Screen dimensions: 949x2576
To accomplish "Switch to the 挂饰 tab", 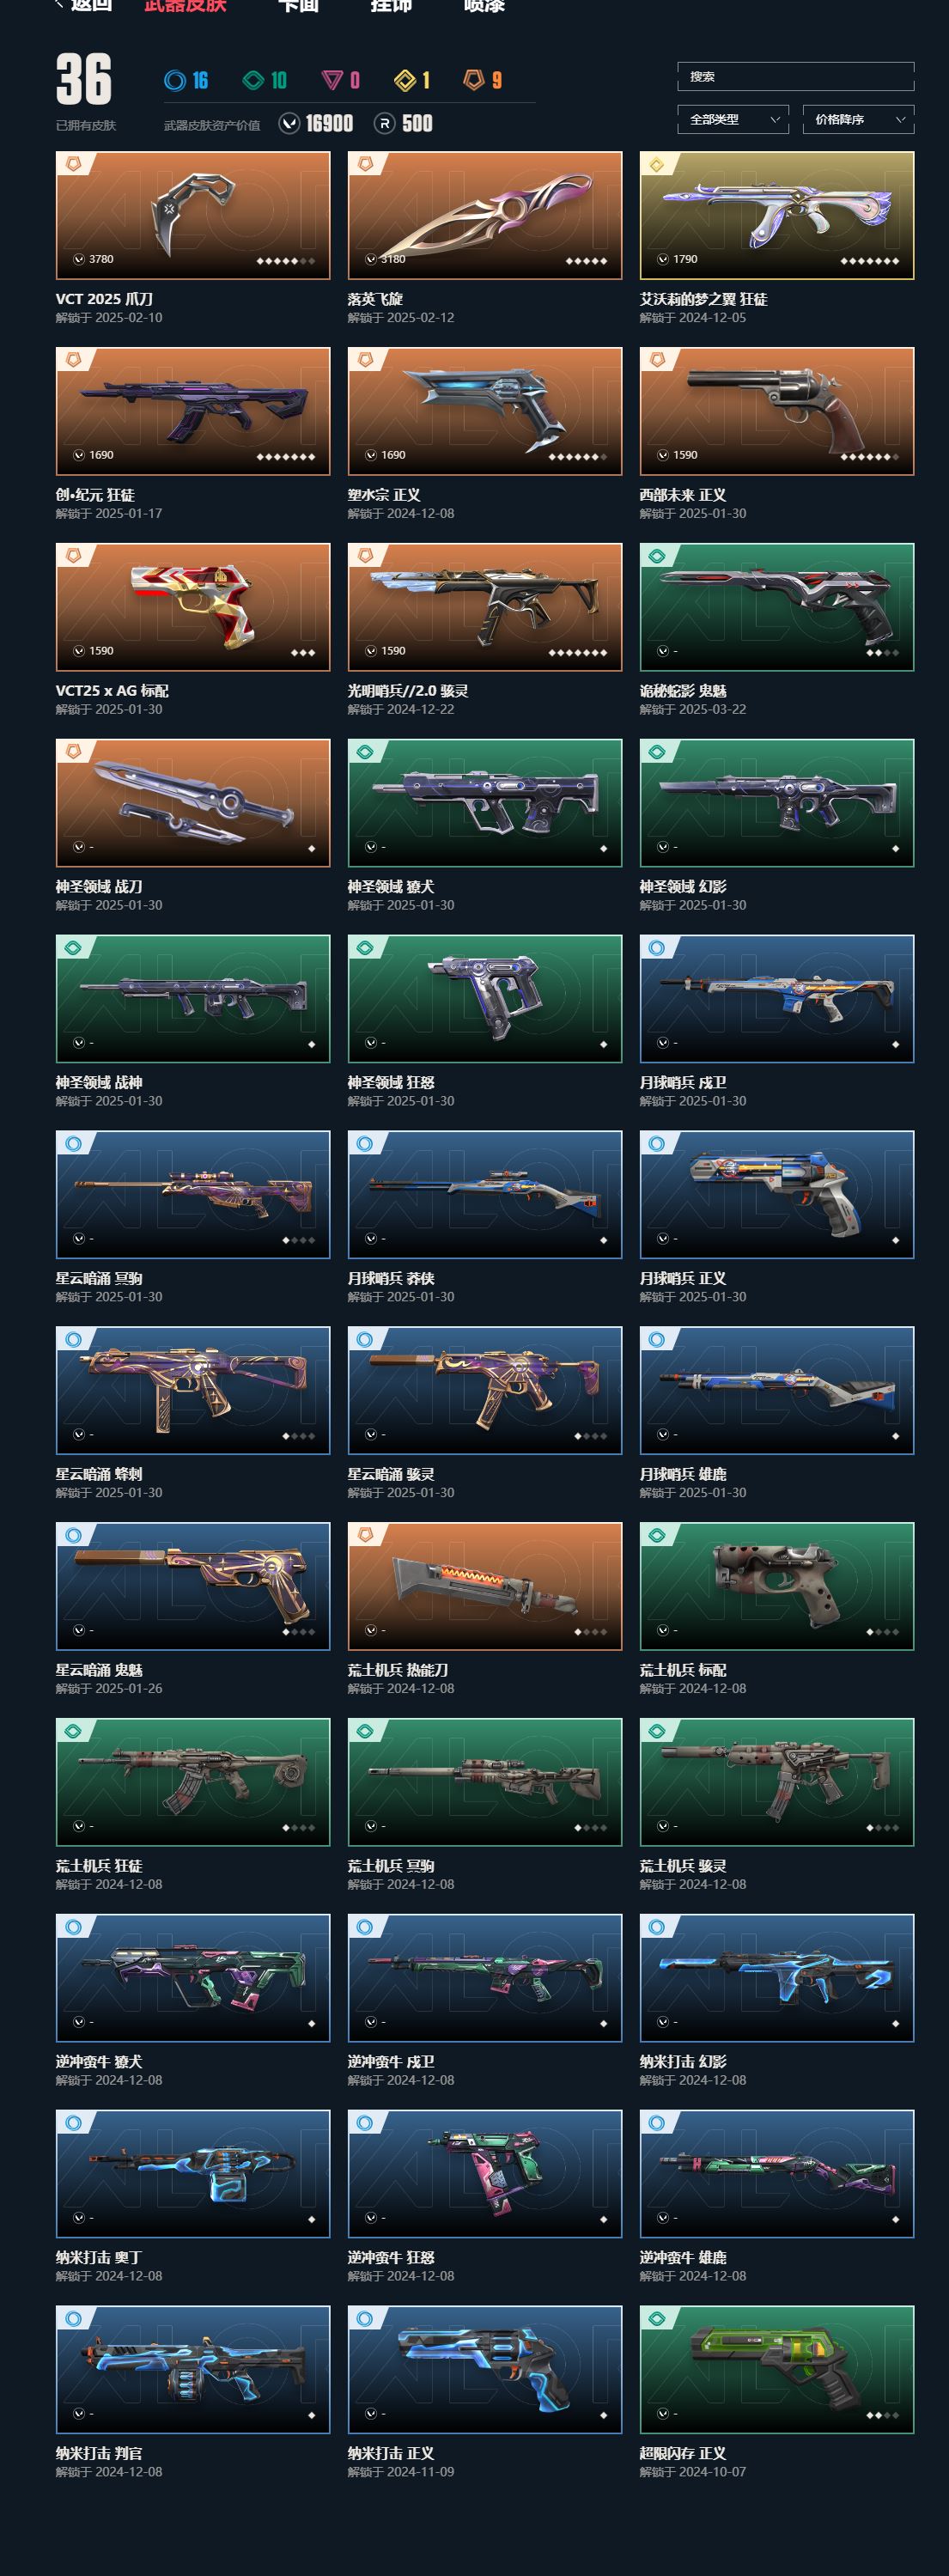I will click(x=391, y=6).
